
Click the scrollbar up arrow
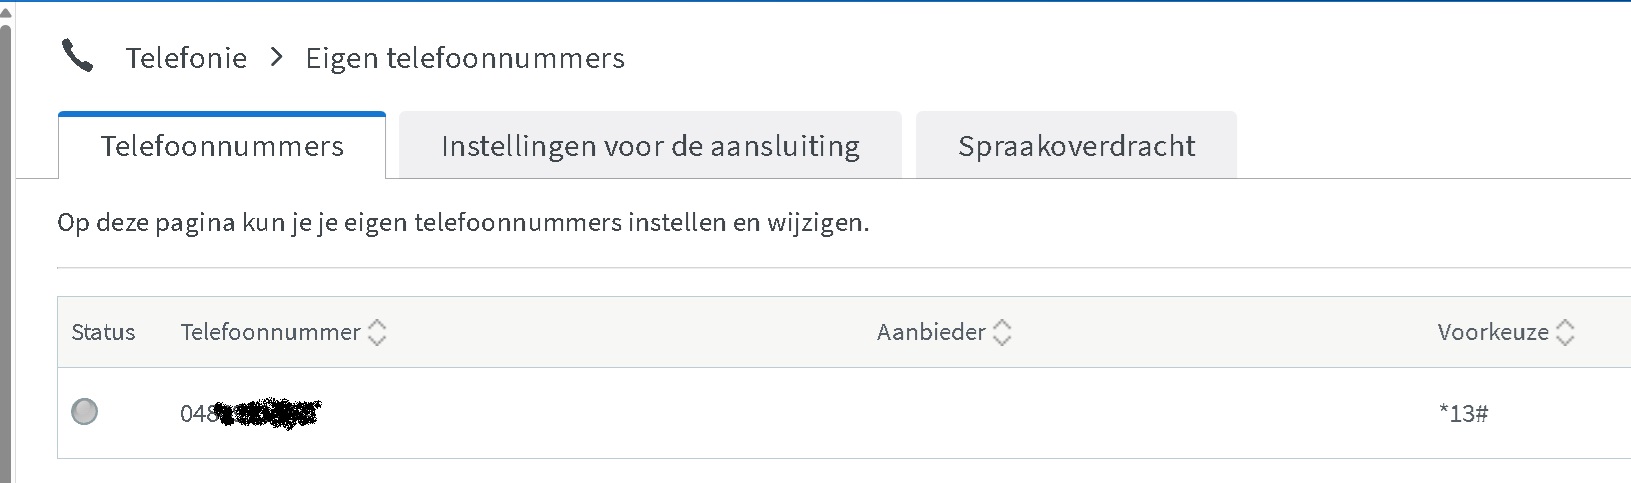coord(5,12)
